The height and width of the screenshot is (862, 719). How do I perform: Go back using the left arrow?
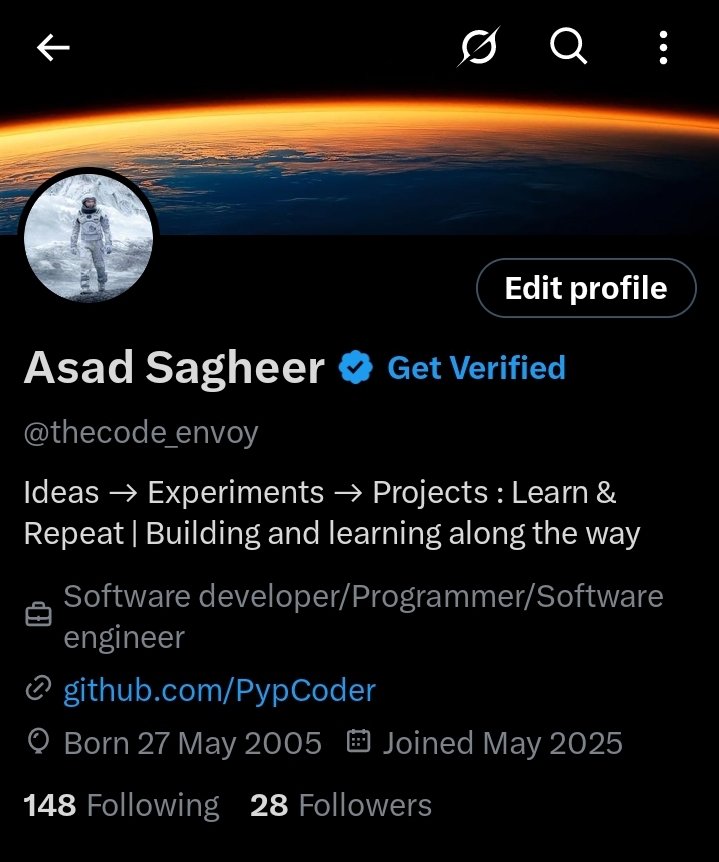pyautogui.click(x=53, y=47)
